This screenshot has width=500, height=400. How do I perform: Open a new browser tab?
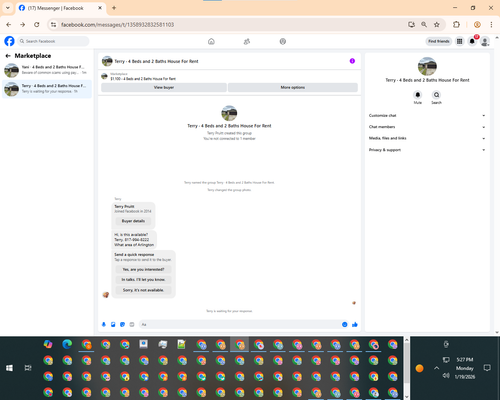coord(114,8)
